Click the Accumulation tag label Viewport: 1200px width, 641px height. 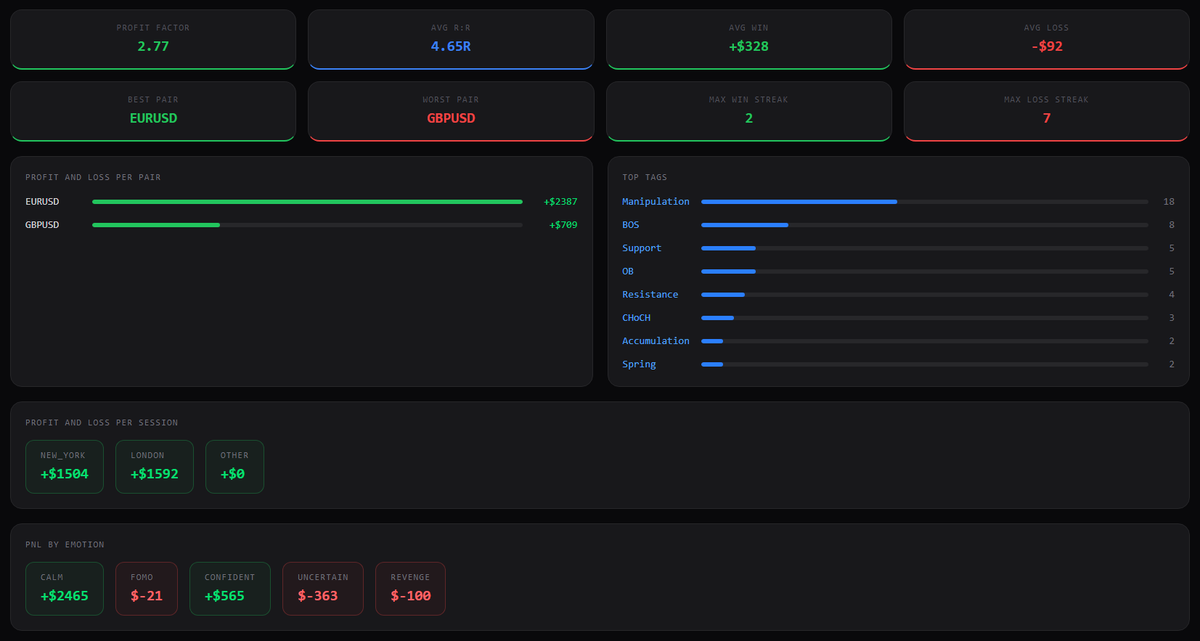click(656, 341)
